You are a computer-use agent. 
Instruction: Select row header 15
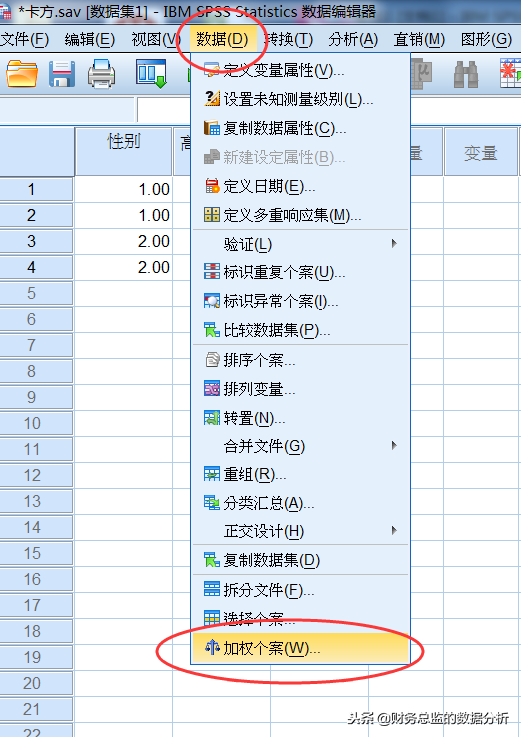tap(37, 553)
